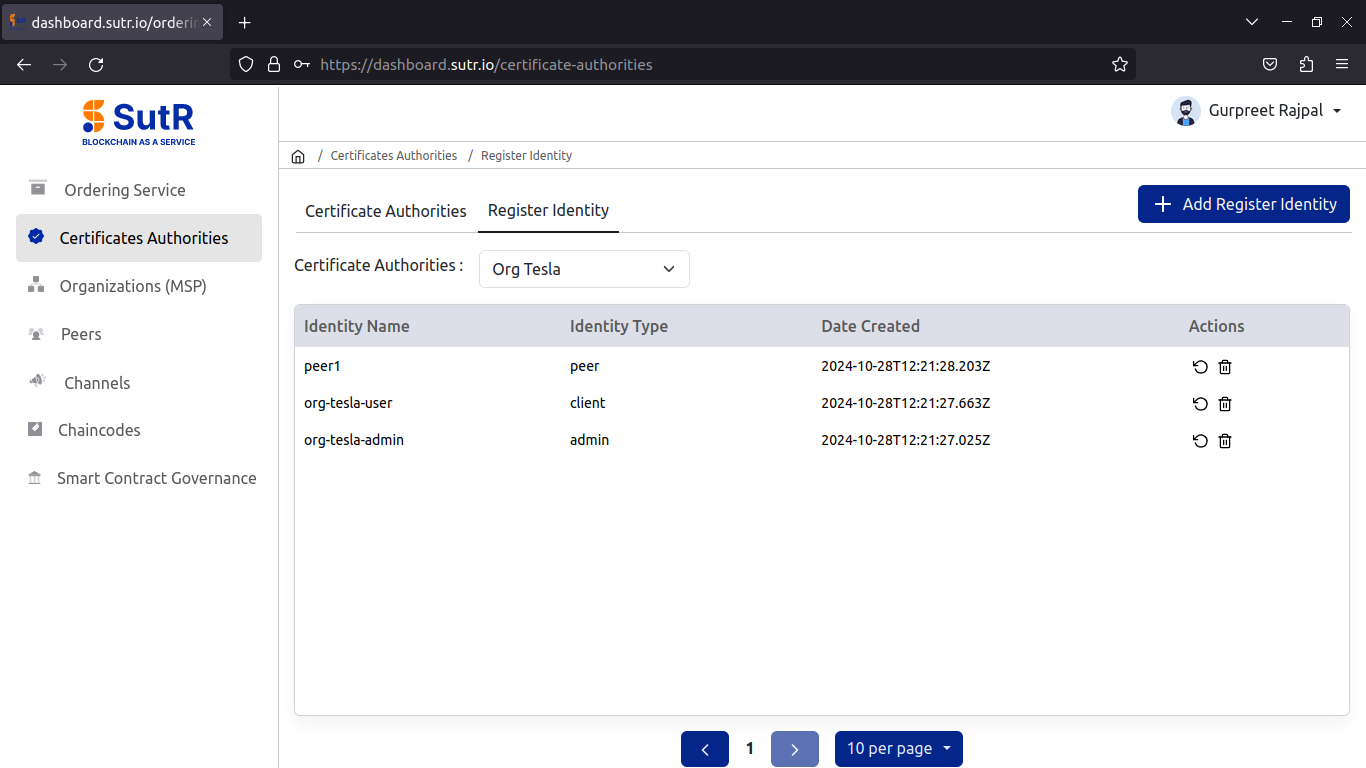Reload the page in the browser
The height and width of the screenshot is (768, 1366).
(x=96, y=65)
